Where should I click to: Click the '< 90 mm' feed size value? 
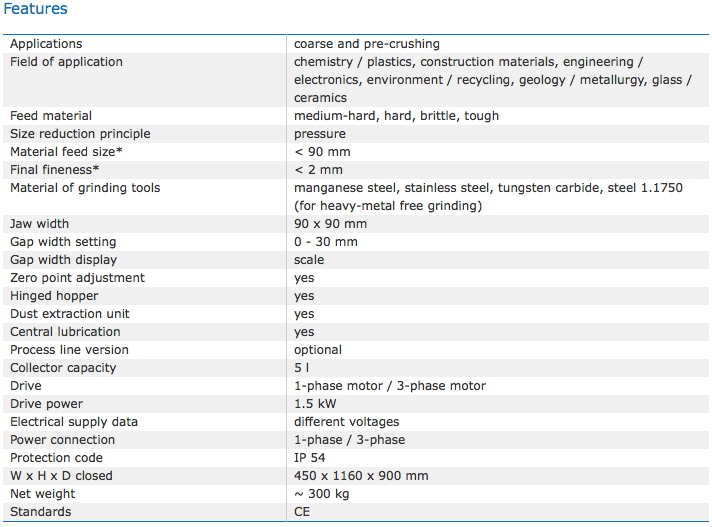(323, 152)
